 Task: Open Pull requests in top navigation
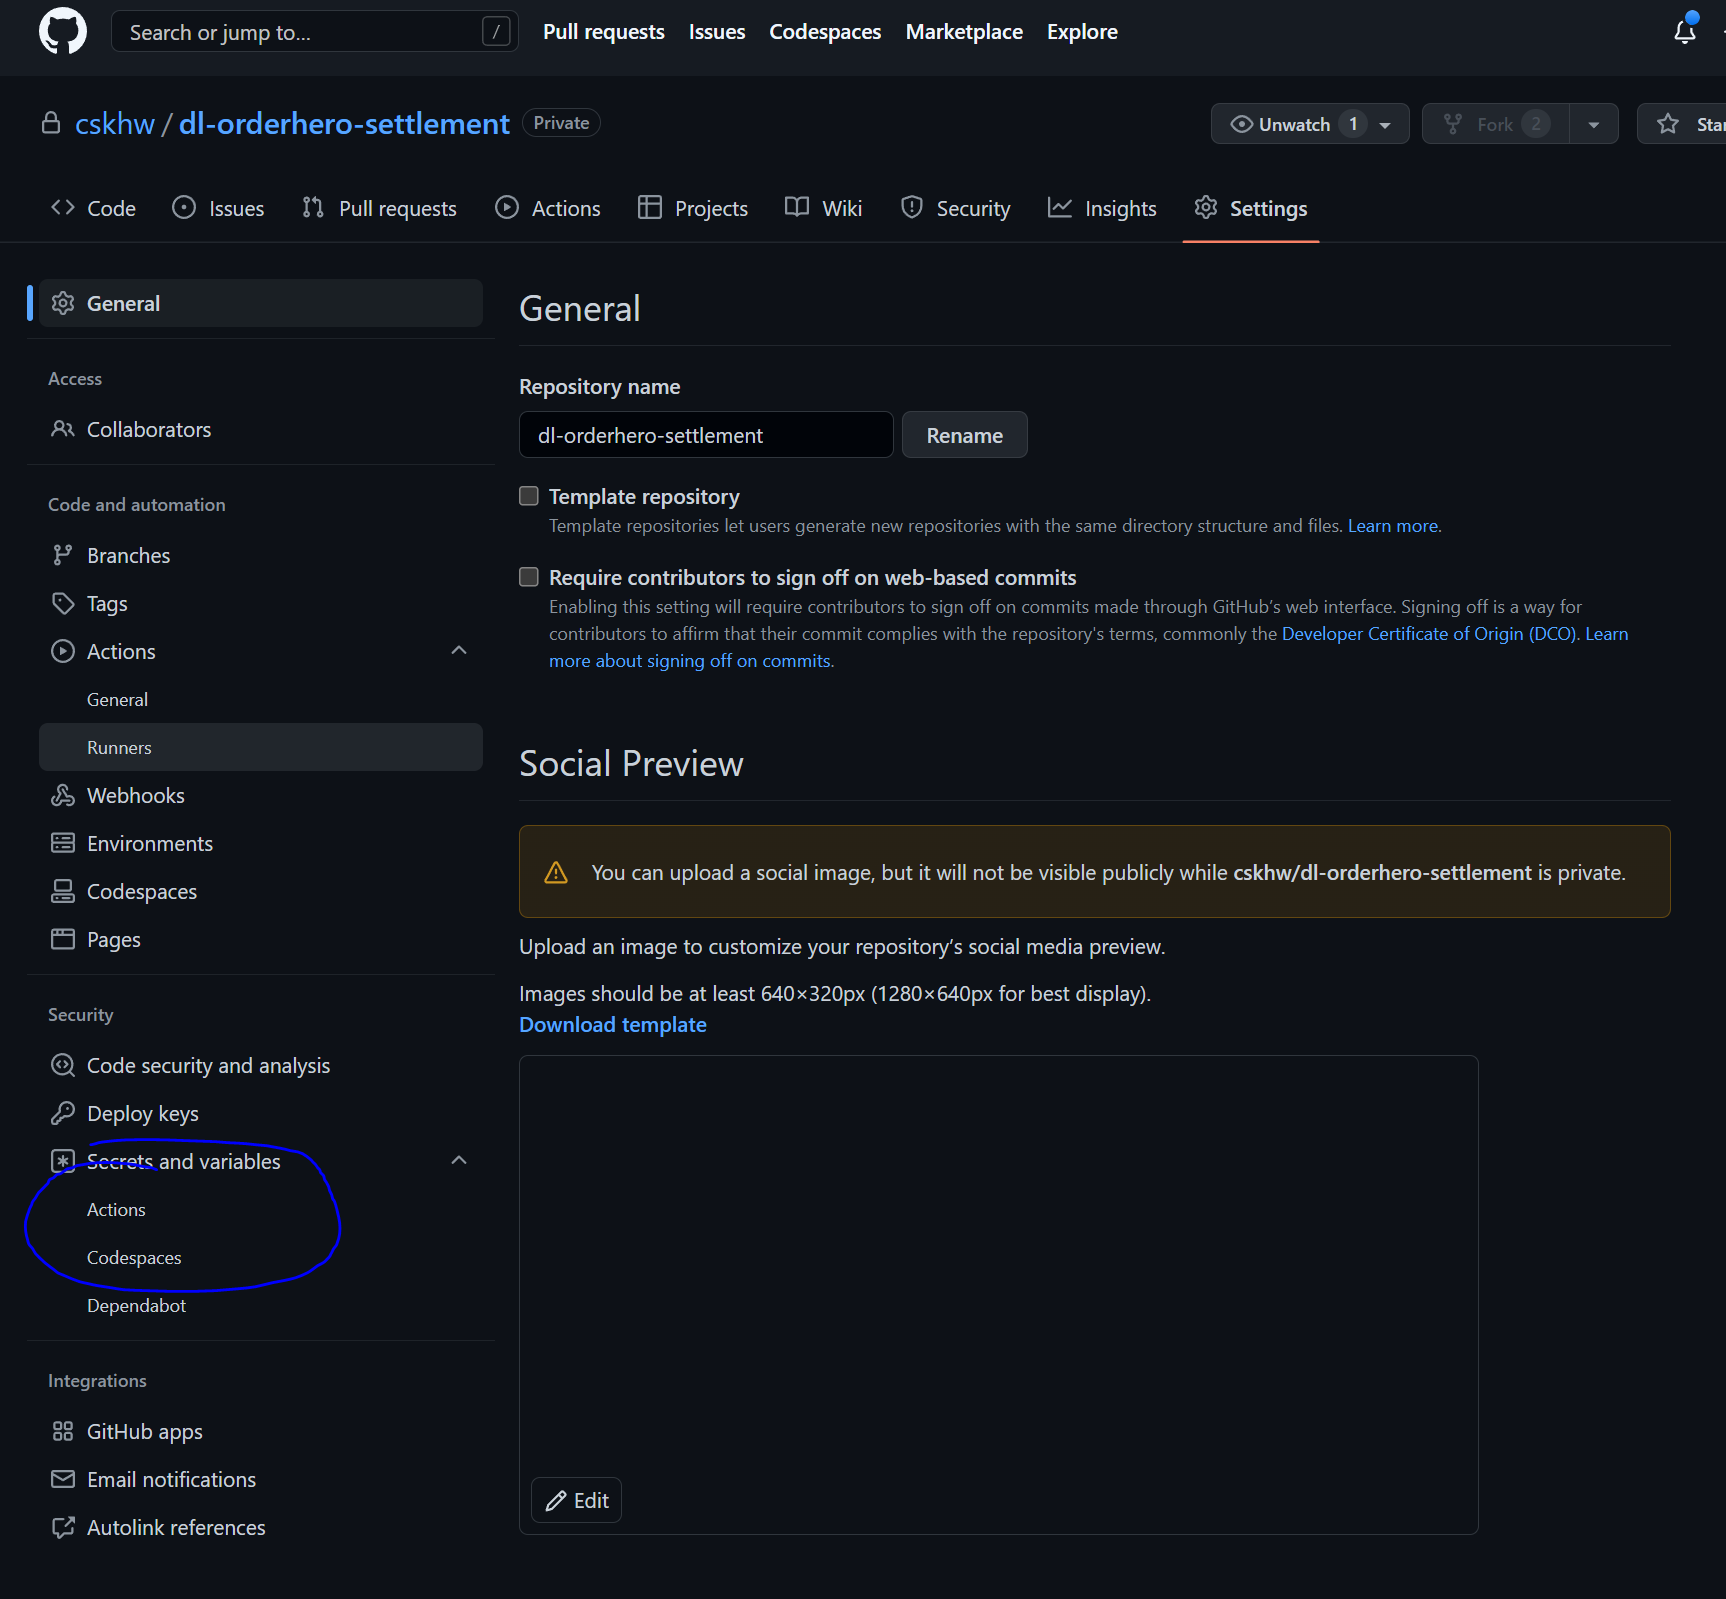click(x=604, y=32)
